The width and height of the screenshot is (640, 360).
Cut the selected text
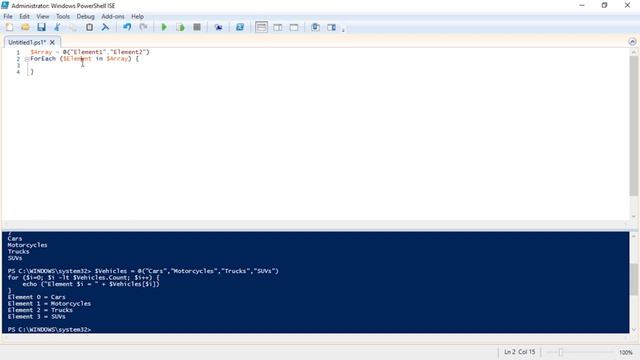coord(57,27)
